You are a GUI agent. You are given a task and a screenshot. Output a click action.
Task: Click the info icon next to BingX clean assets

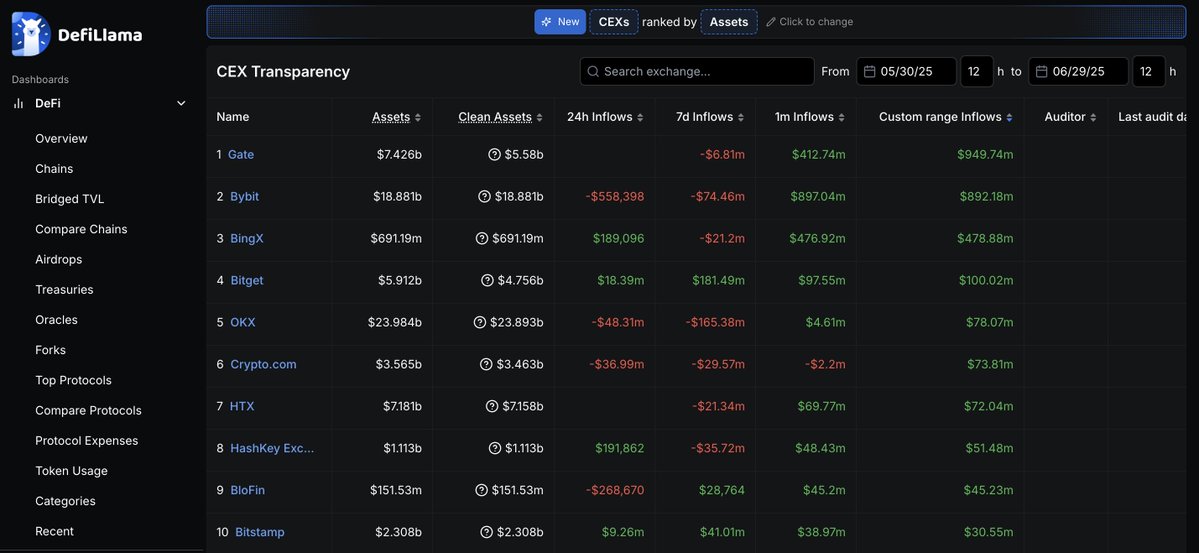click(482, 239)
